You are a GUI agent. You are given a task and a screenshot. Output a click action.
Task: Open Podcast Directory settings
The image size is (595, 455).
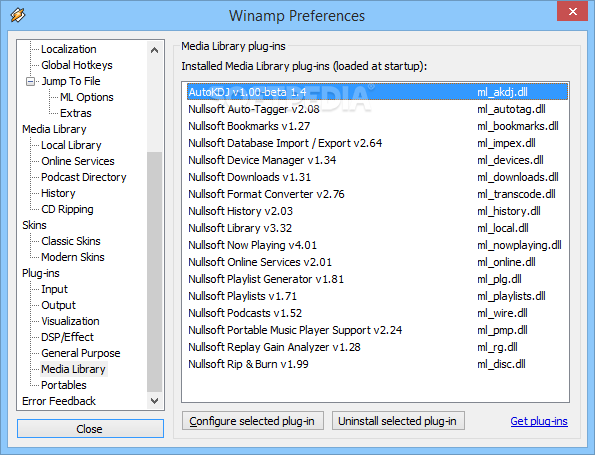point(83,177)
